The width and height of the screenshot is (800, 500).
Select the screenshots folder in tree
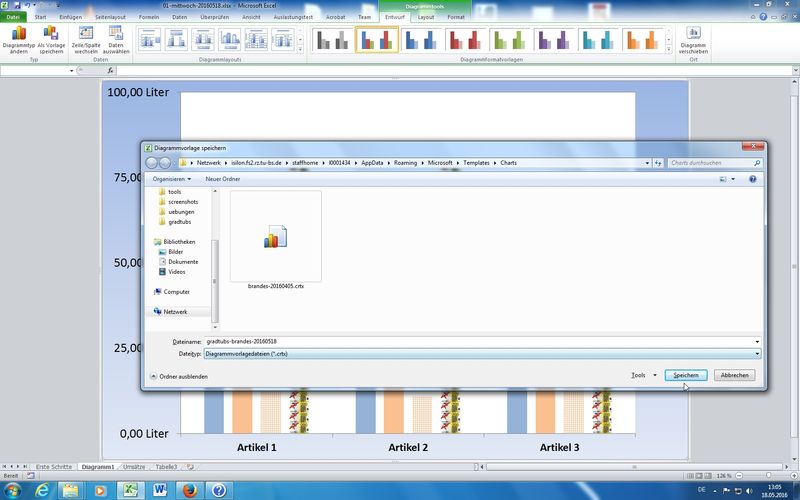(x=182, y=201)
